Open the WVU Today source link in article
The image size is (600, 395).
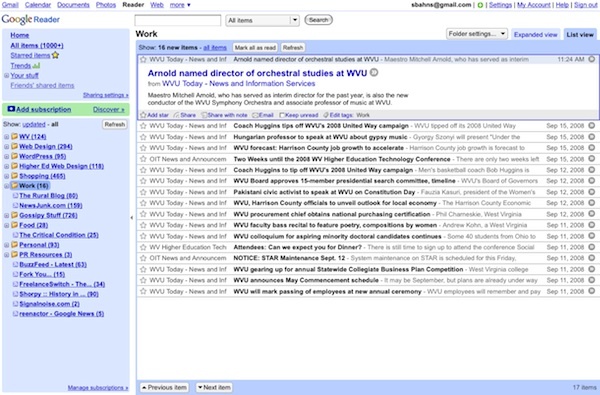pyautogui.click(x=238, y=83)
